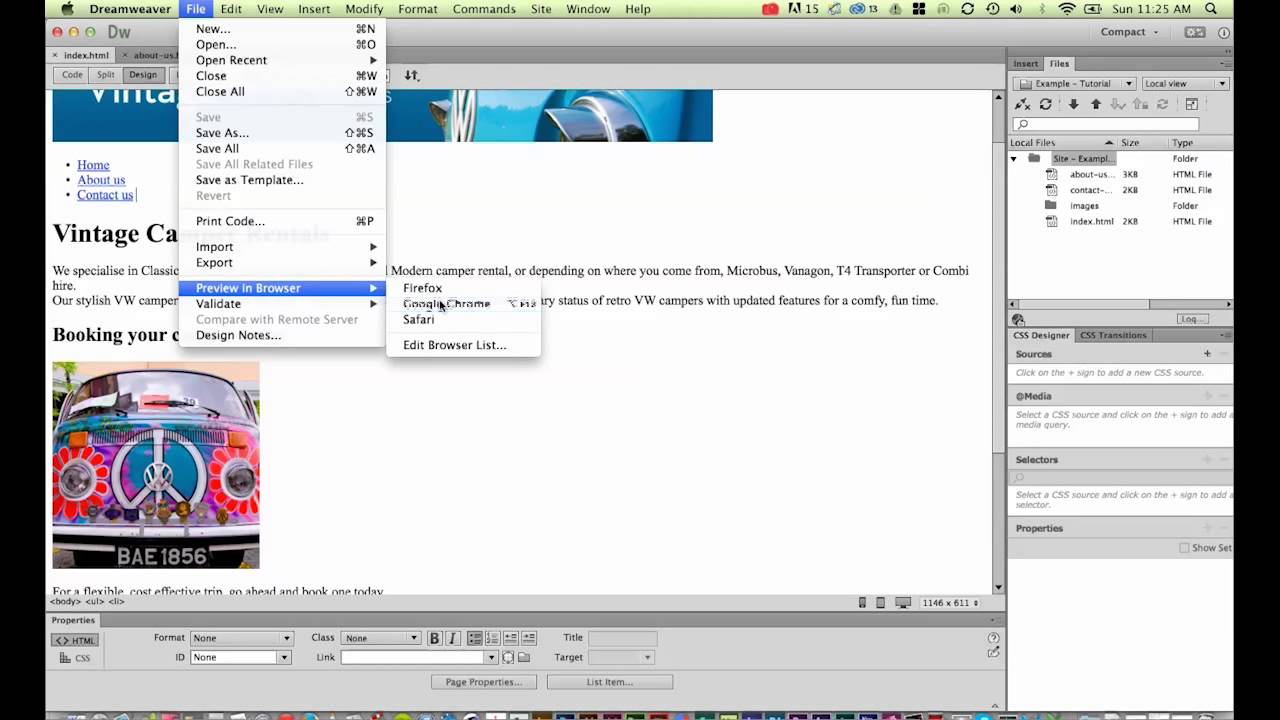Click the Bold formatting button in Properties
Screen dimensions: 1280x720
click(x=434, y=638)
